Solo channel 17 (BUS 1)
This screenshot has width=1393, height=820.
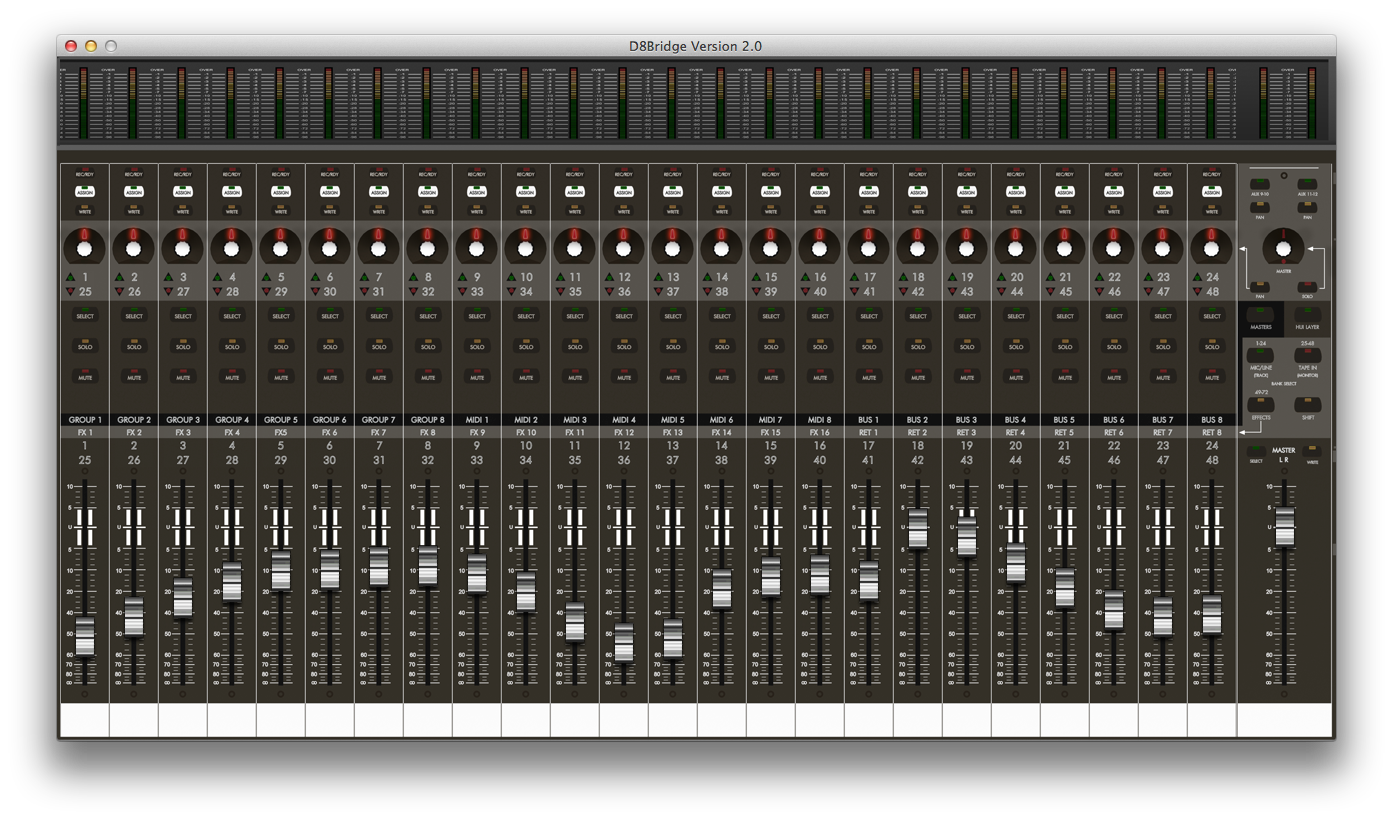point(869,345)
